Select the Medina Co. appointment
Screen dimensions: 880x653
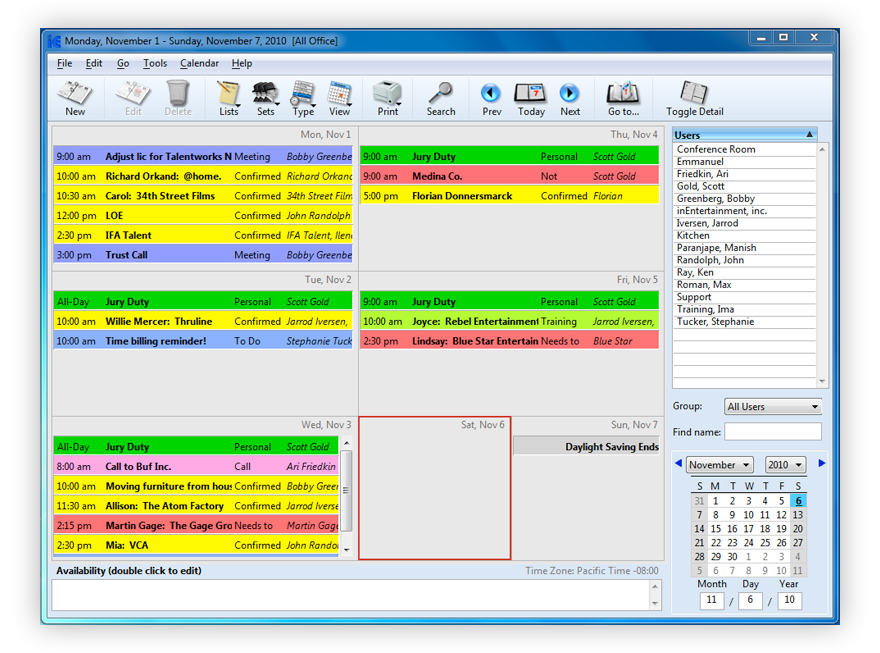[510, 176]
